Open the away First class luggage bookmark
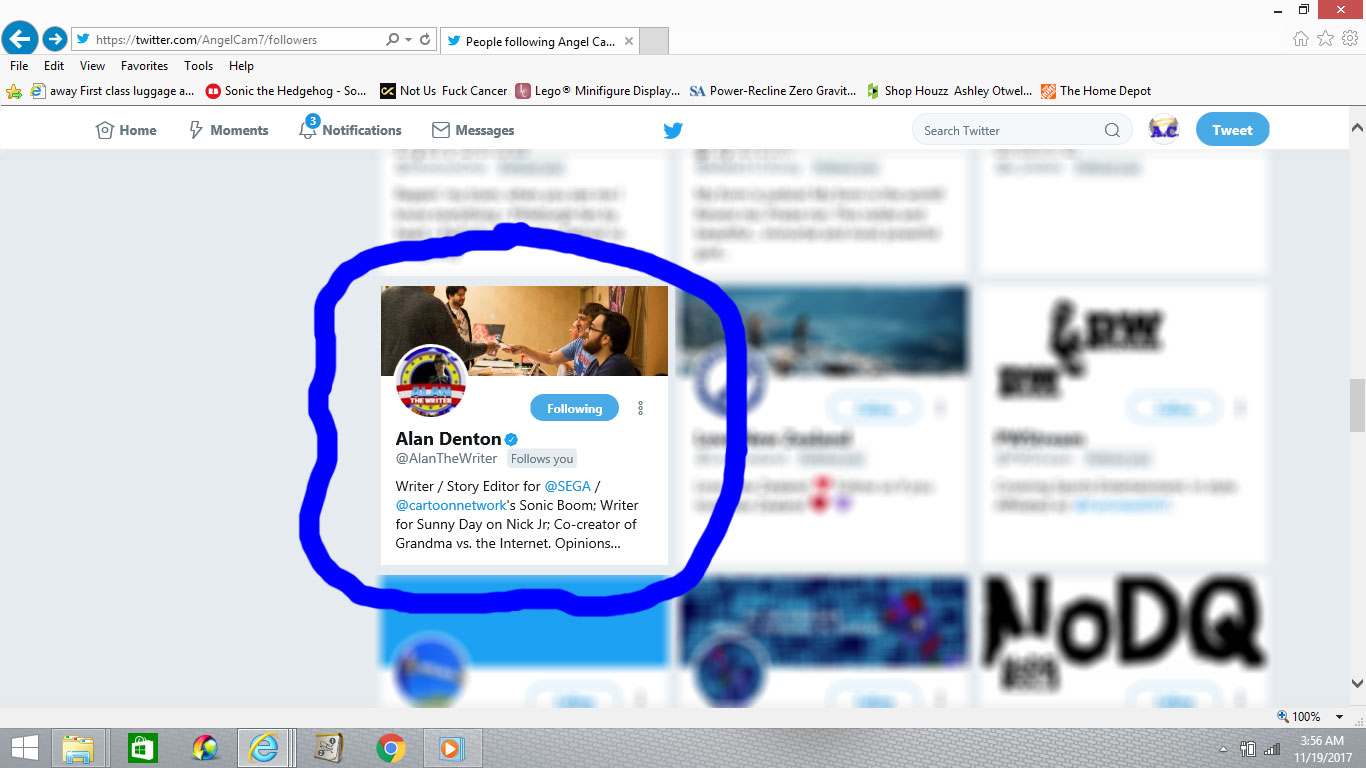The height and width of the screenshot is (768, 1366). click(x=112, y=91)
